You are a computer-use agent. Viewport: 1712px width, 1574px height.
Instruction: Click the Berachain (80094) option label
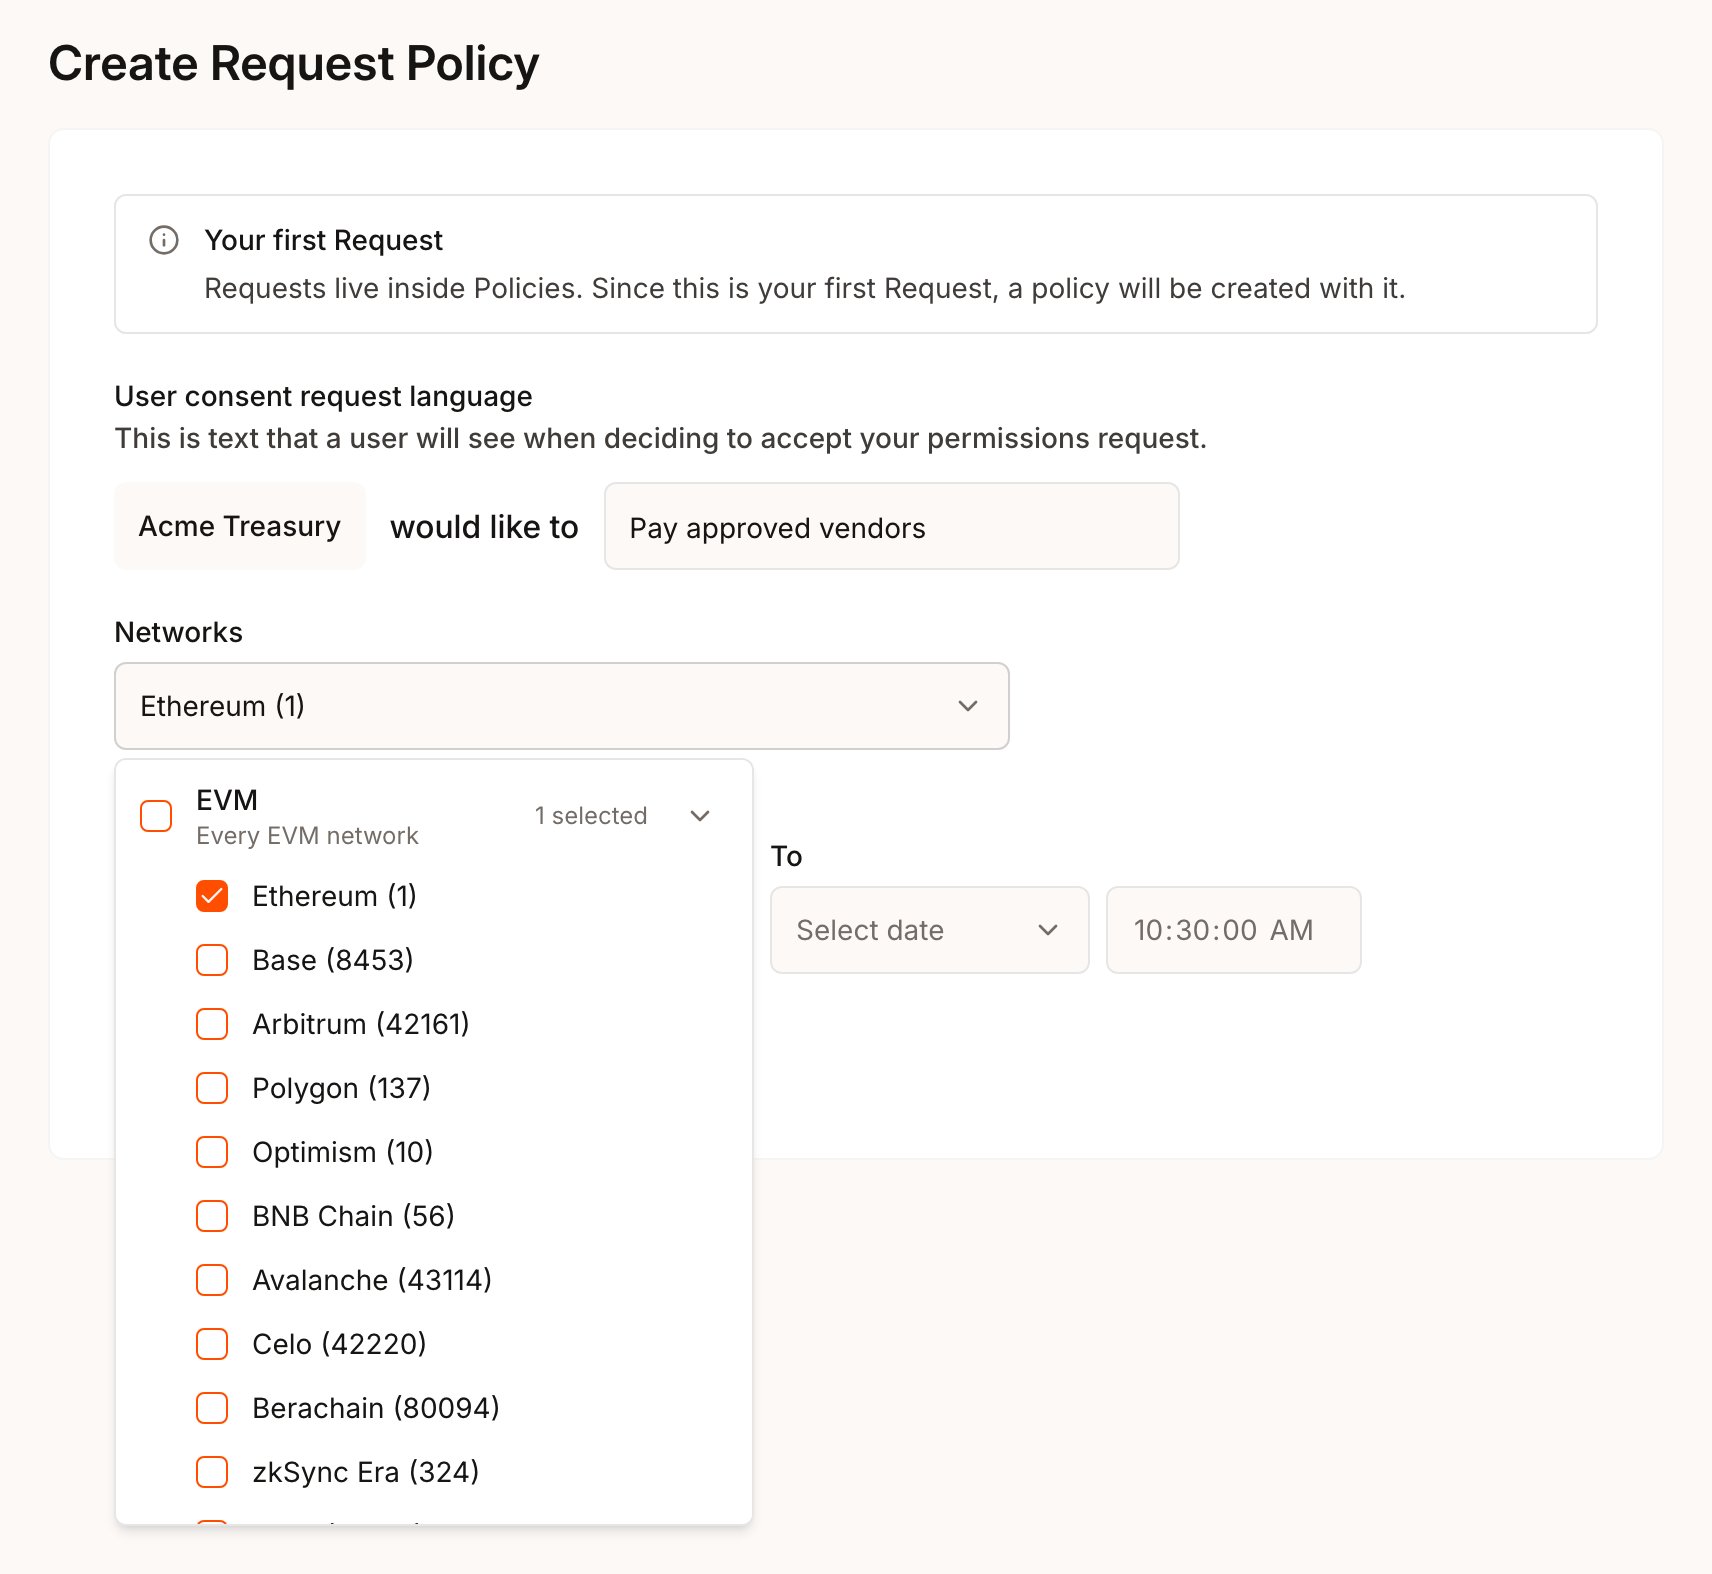(375, 1408)
